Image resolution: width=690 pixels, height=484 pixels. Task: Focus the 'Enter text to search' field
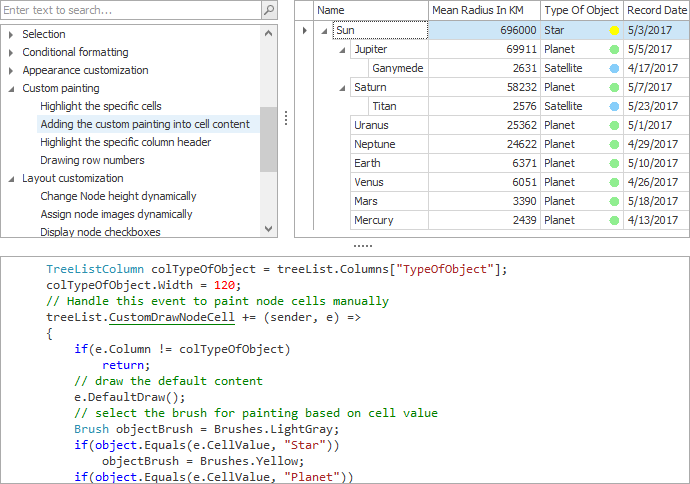(130, 10)
